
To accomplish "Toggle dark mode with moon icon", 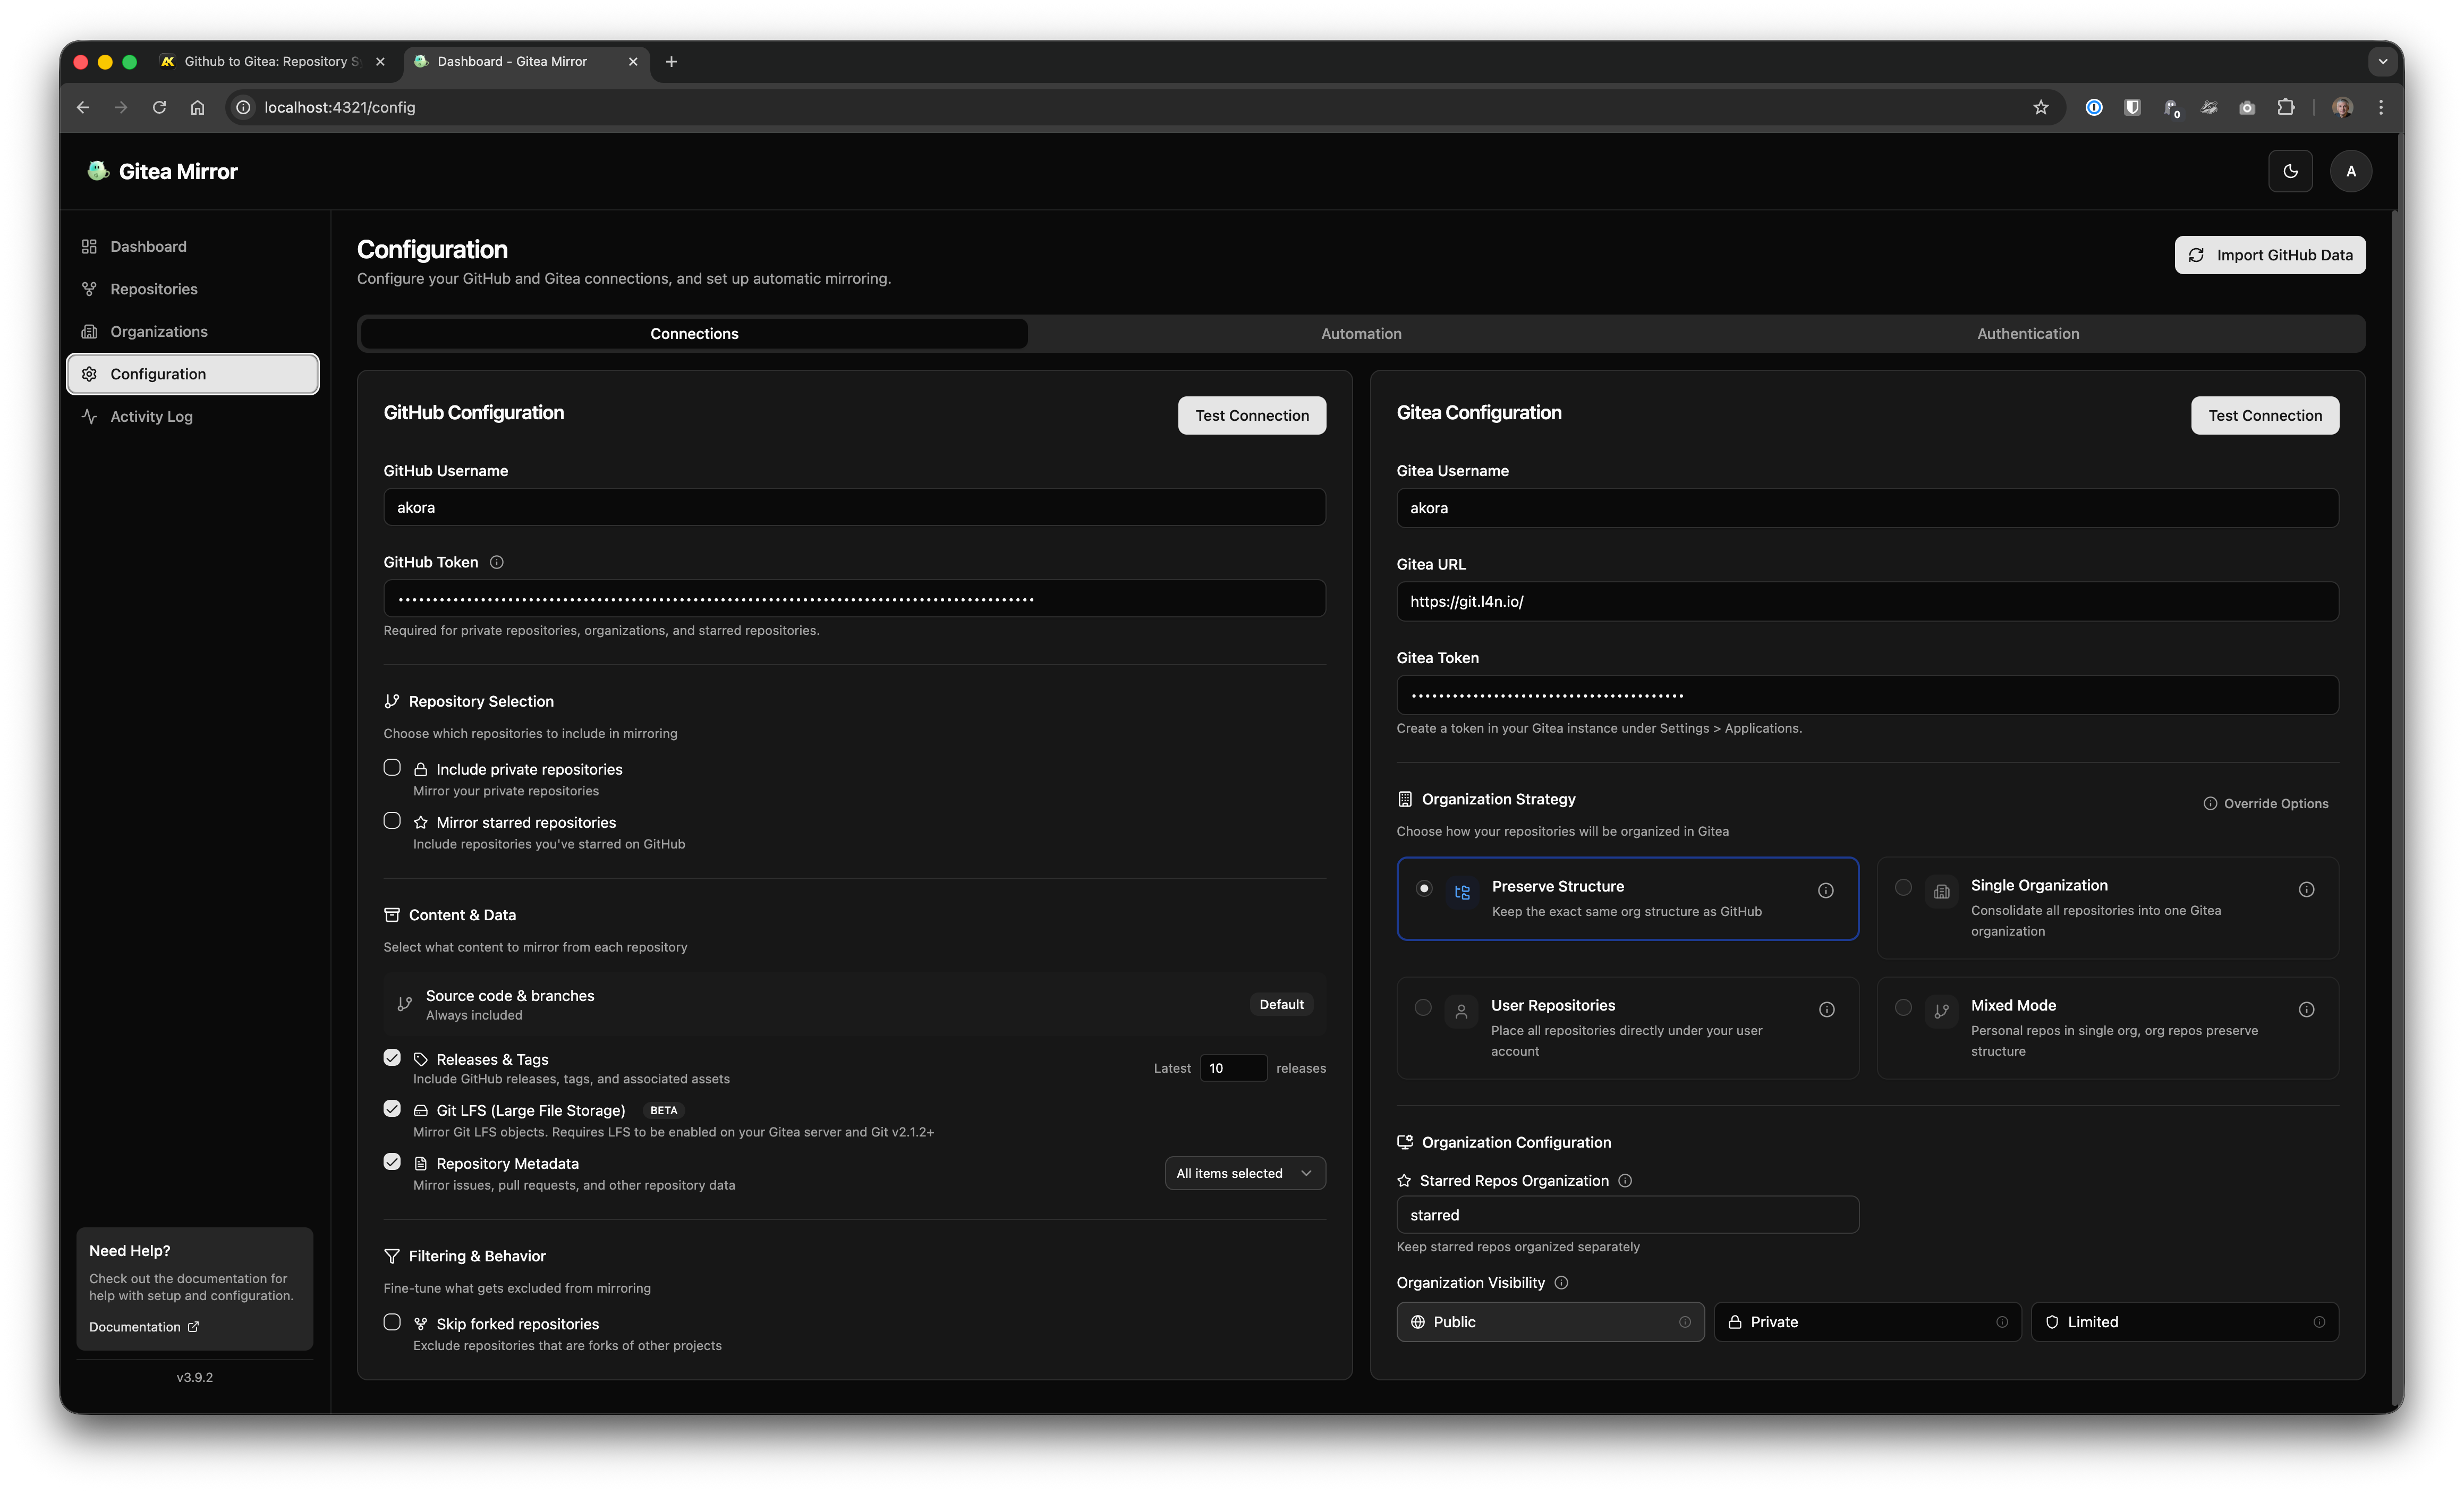I will 2290,171.
